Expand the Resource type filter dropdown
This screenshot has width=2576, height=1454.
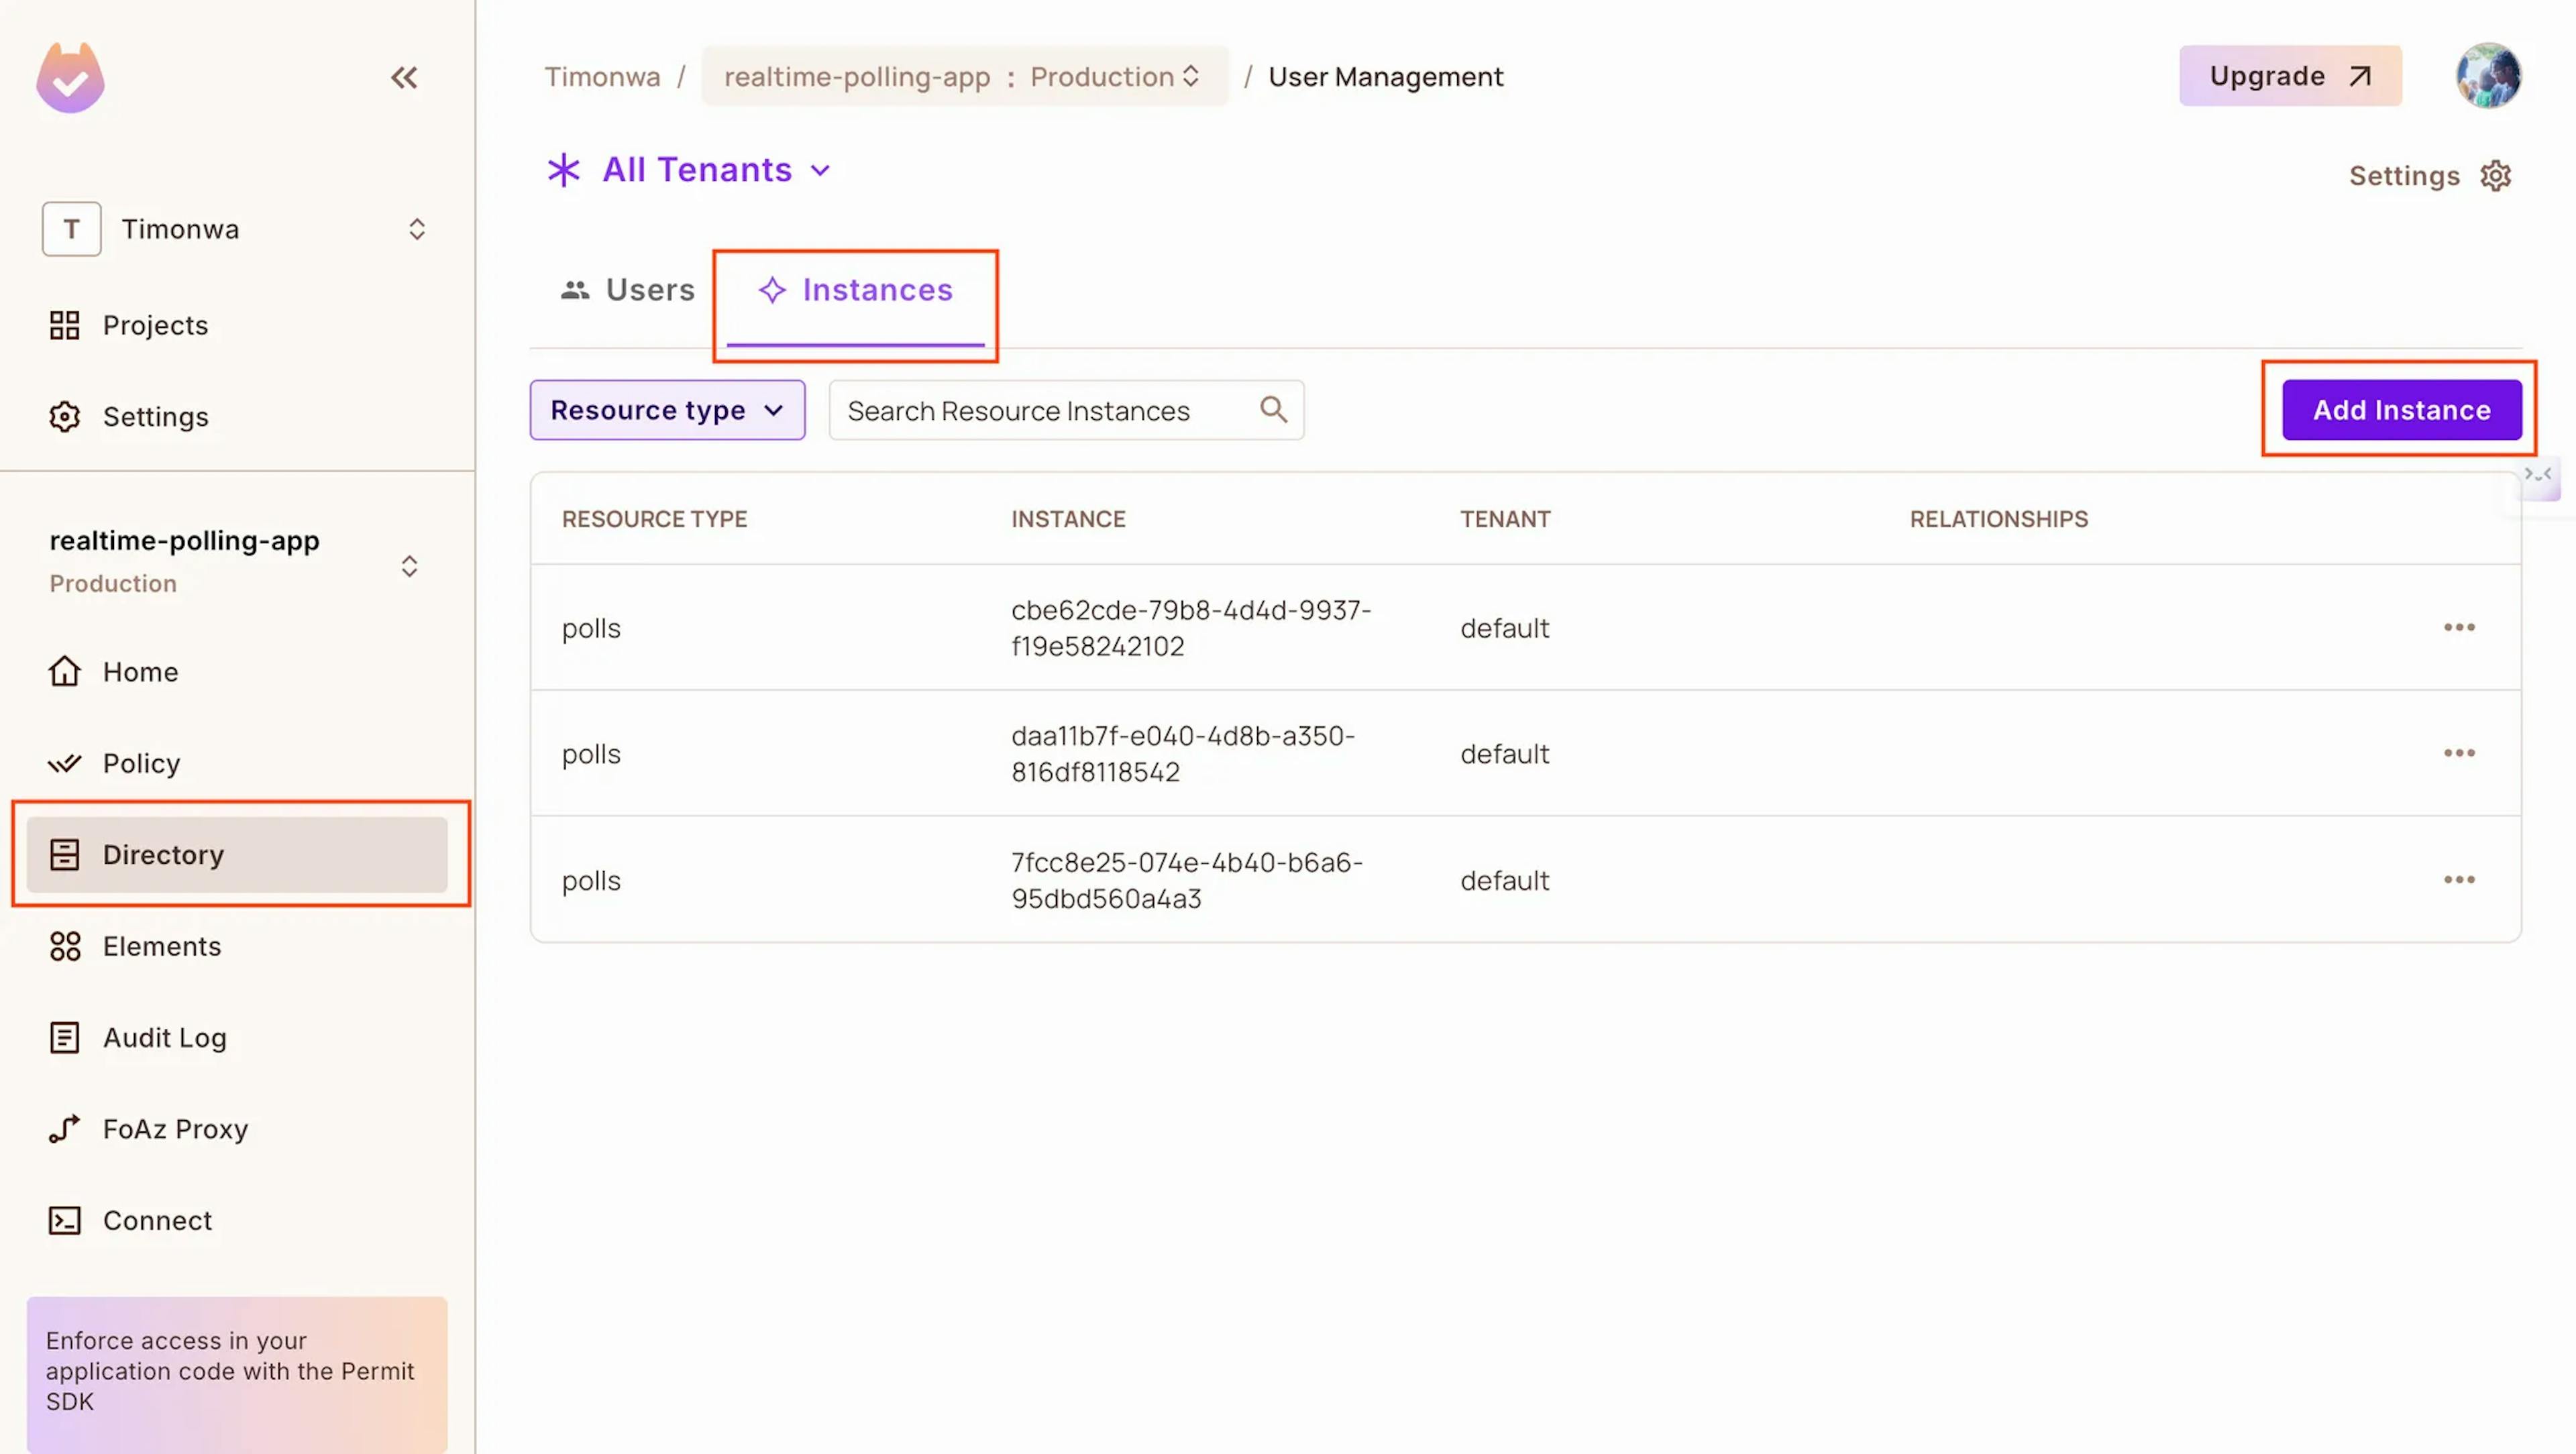click(x=667, y=410)
